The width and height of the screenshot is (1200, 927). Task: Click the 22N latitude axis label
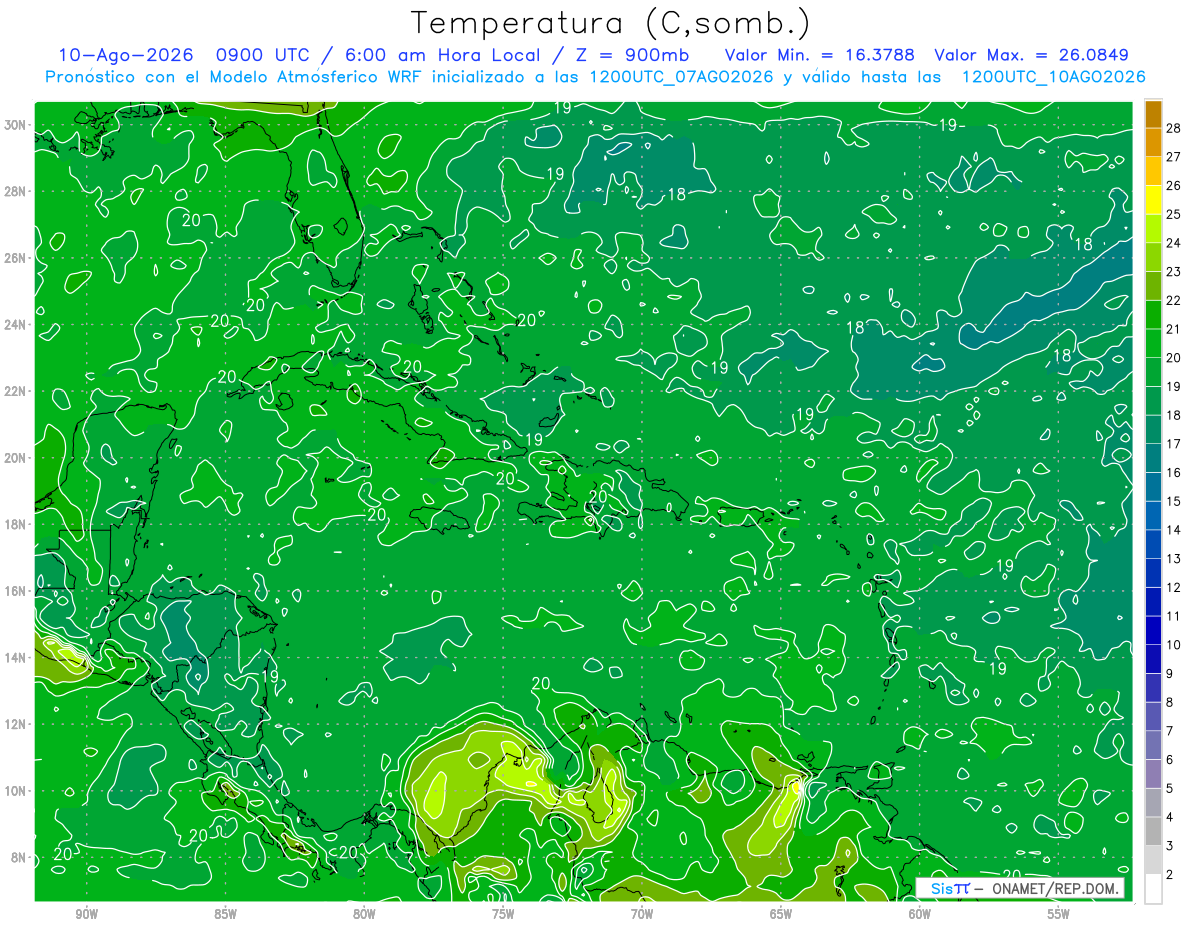click(16, 391)
